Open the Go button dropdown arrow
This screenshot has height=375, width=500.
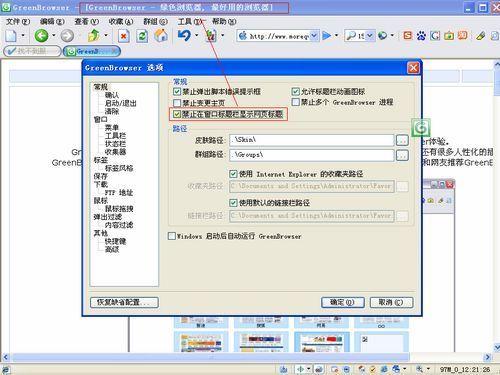point(336,35)
